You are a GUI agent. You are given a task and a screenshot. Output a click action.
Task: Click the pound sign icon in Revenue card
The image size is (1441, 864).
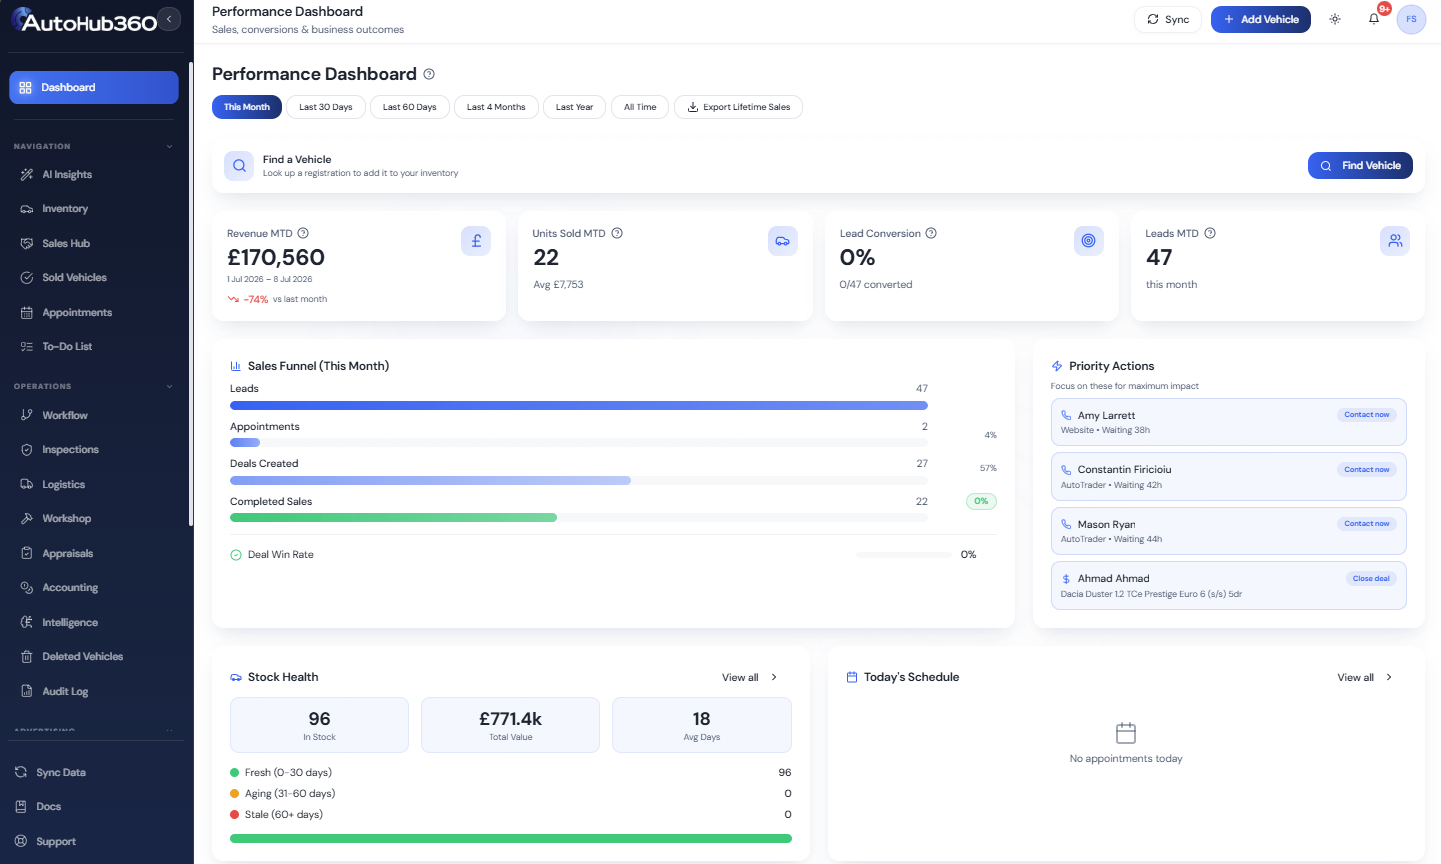476,241
